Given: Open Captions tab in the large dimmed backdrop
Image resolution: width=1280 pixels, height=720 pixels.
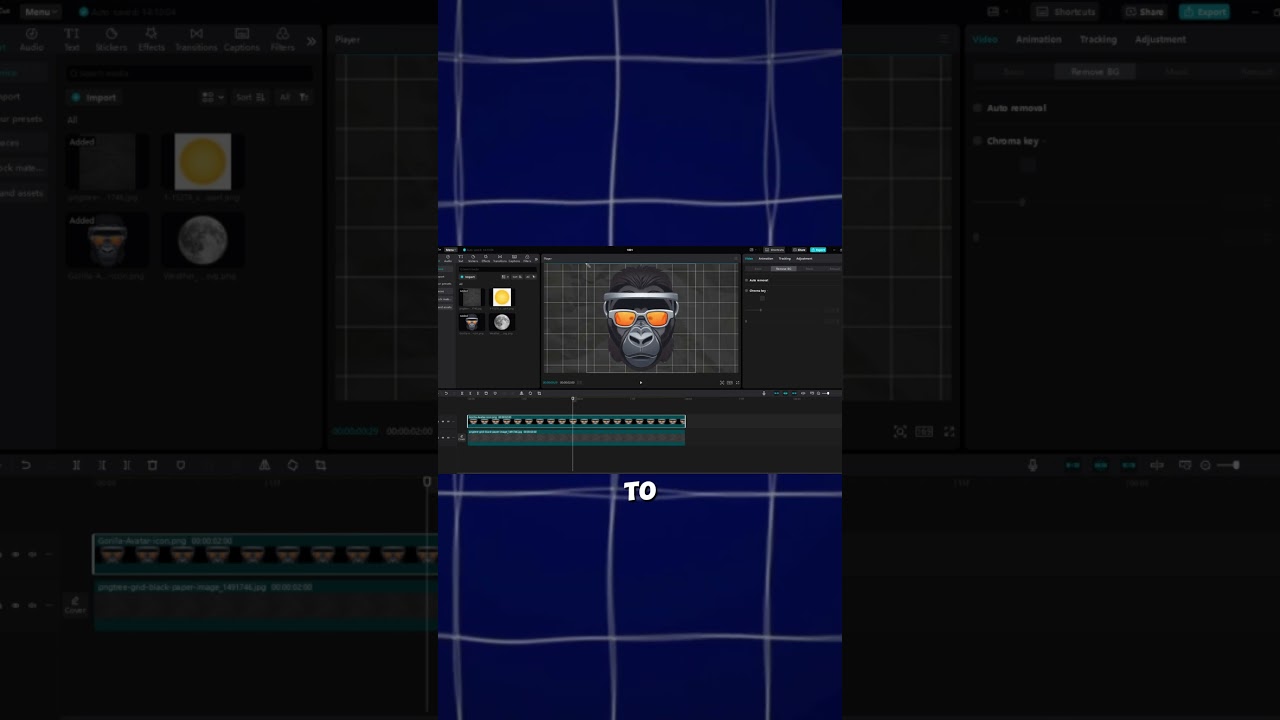Looking at the screenshot, I should point(241,40).
